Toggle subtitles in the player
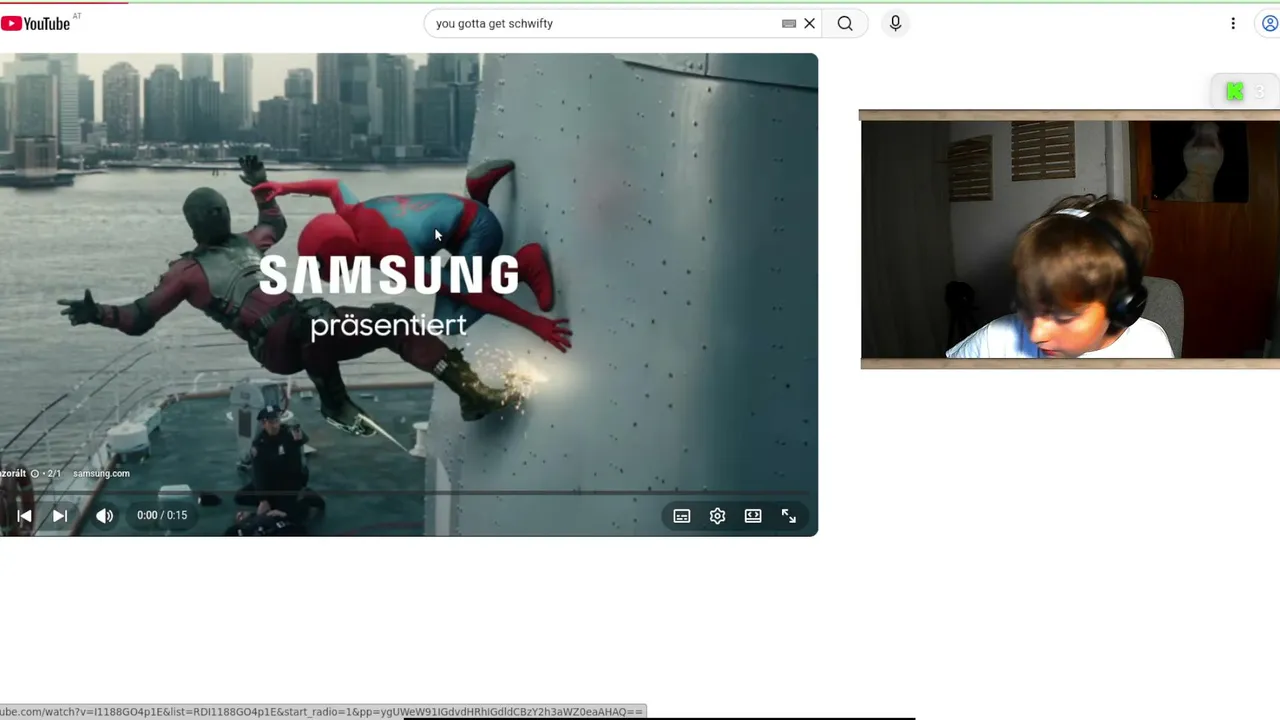 tap(682, 516)
